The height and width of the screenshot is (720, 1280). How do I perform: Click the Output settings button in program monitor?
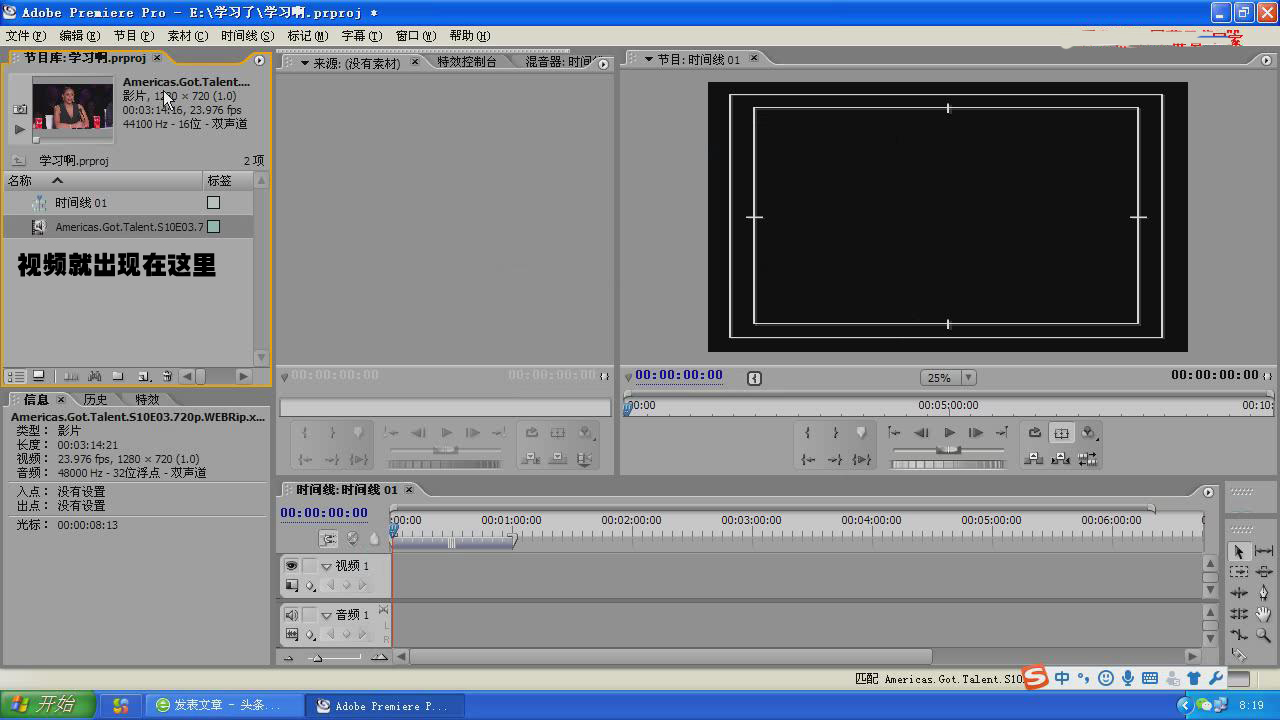point(1088,432)
